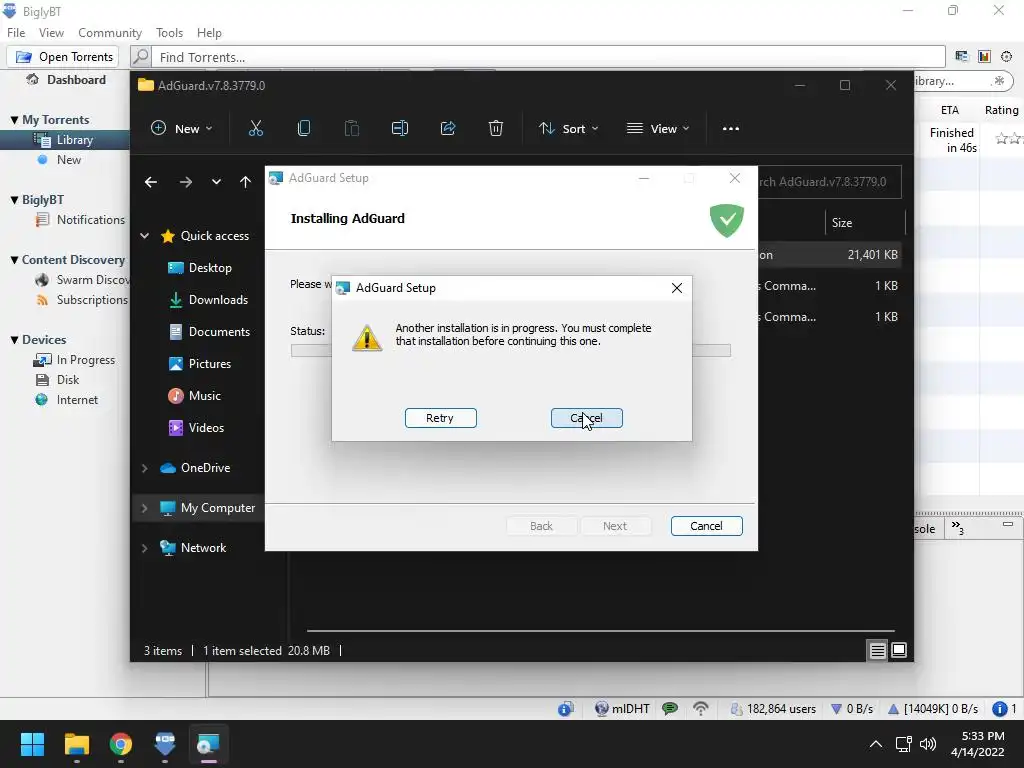1024x768 pixels.
Task: Click the Open Torrents button
Action: click(63, 57)
